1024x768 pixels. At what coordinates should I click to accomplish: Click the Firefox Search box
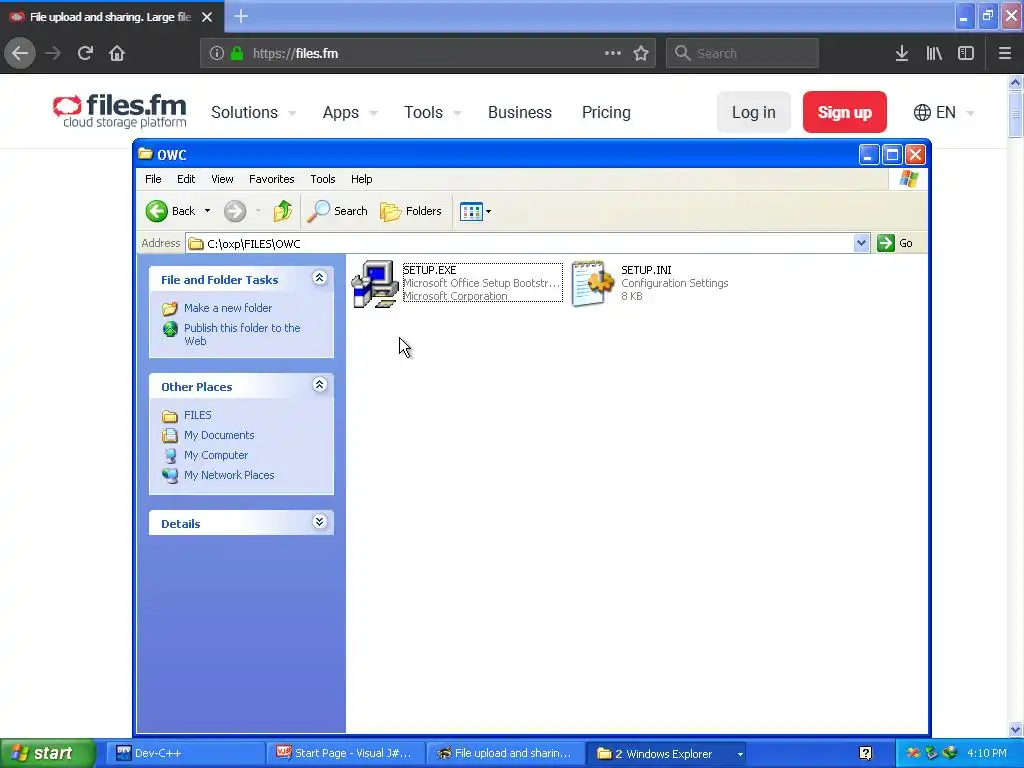[742, 53]
